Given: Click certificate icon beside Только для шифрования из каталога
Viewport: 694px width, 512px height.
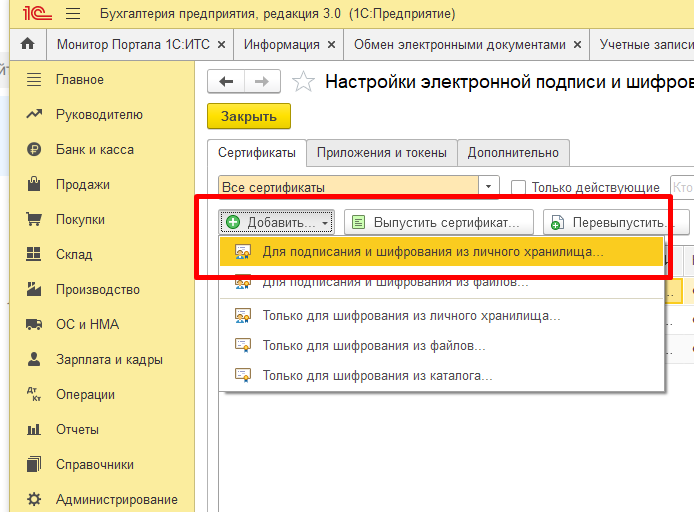Looking at the screenshot, I should coord(243,375).
